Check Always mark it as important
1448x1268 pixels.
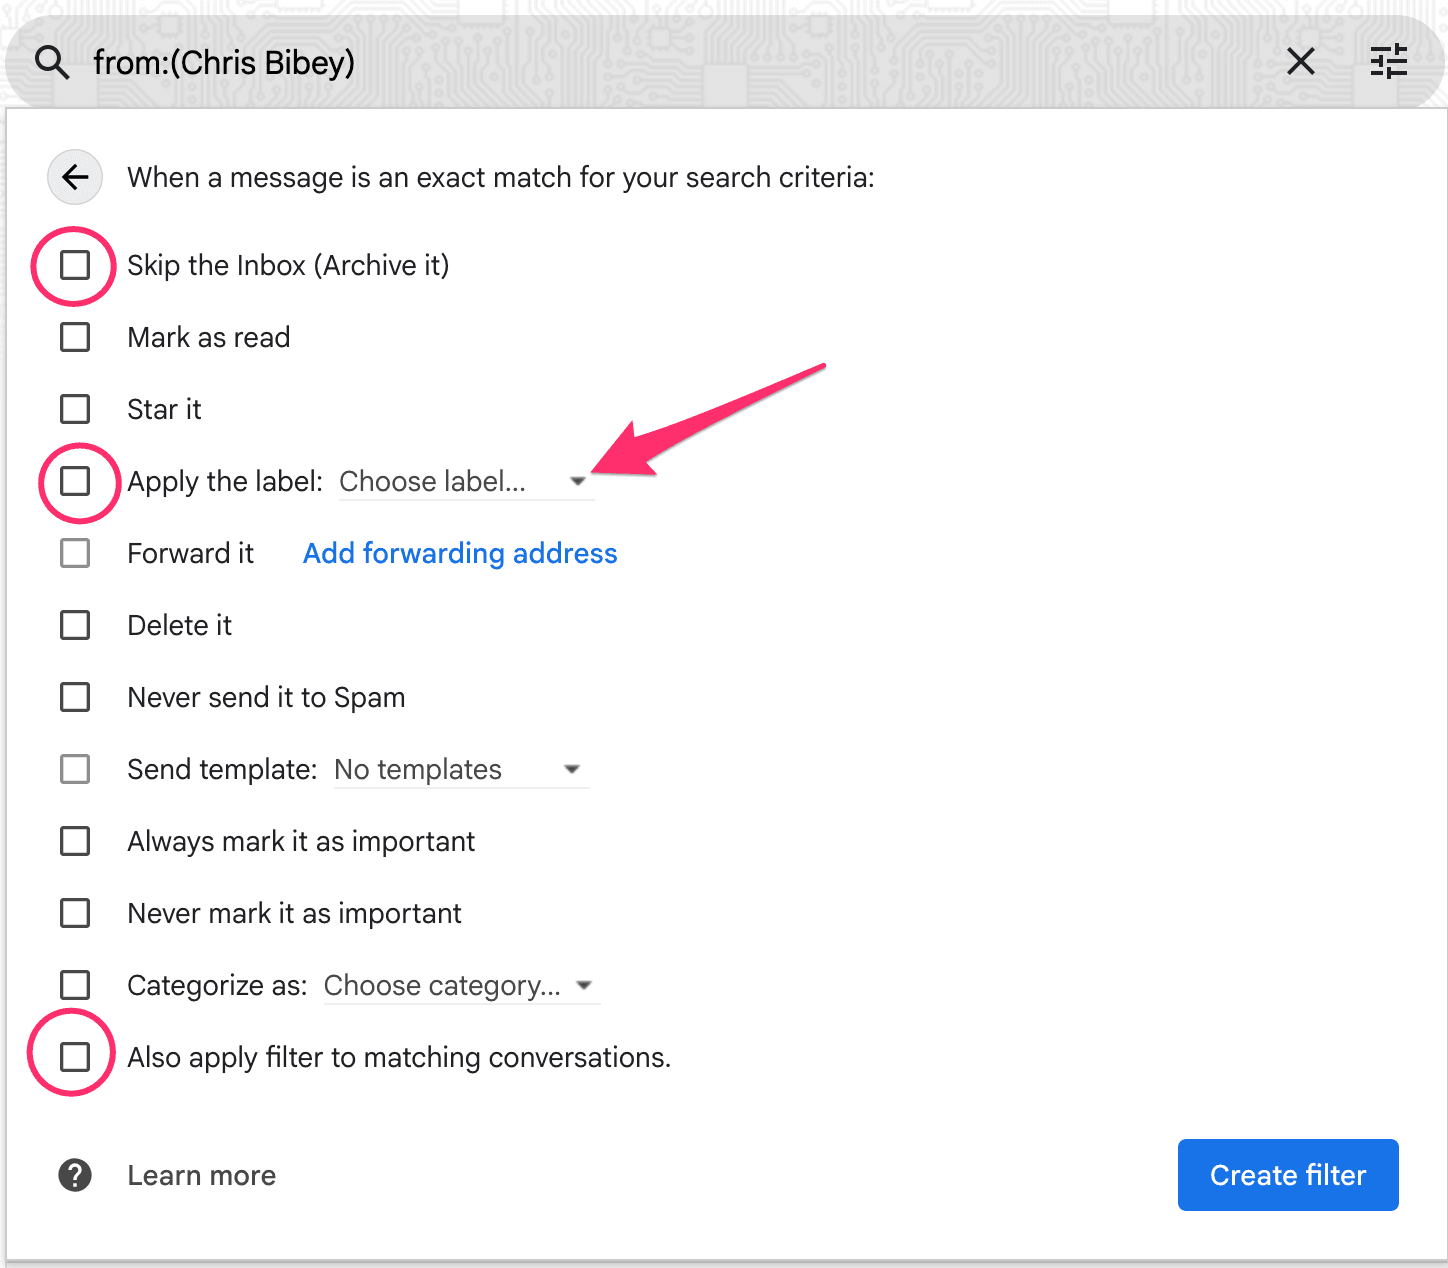coord(74,841)
